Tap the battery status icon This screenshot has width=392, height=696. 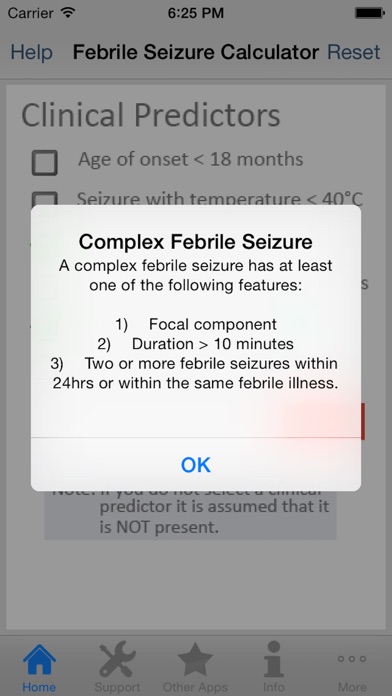[369, 13]
